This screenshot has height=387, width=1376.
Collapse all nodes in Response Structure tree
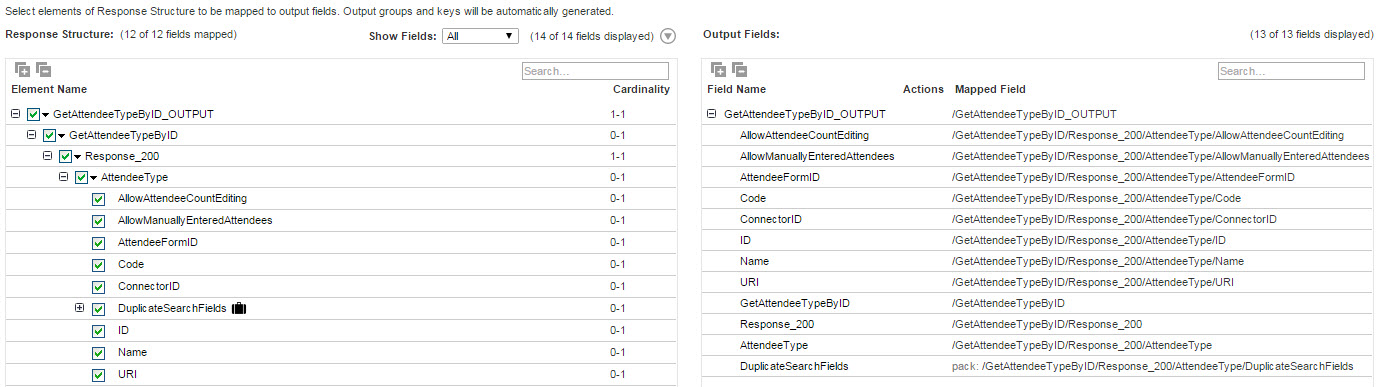(43, 70)
